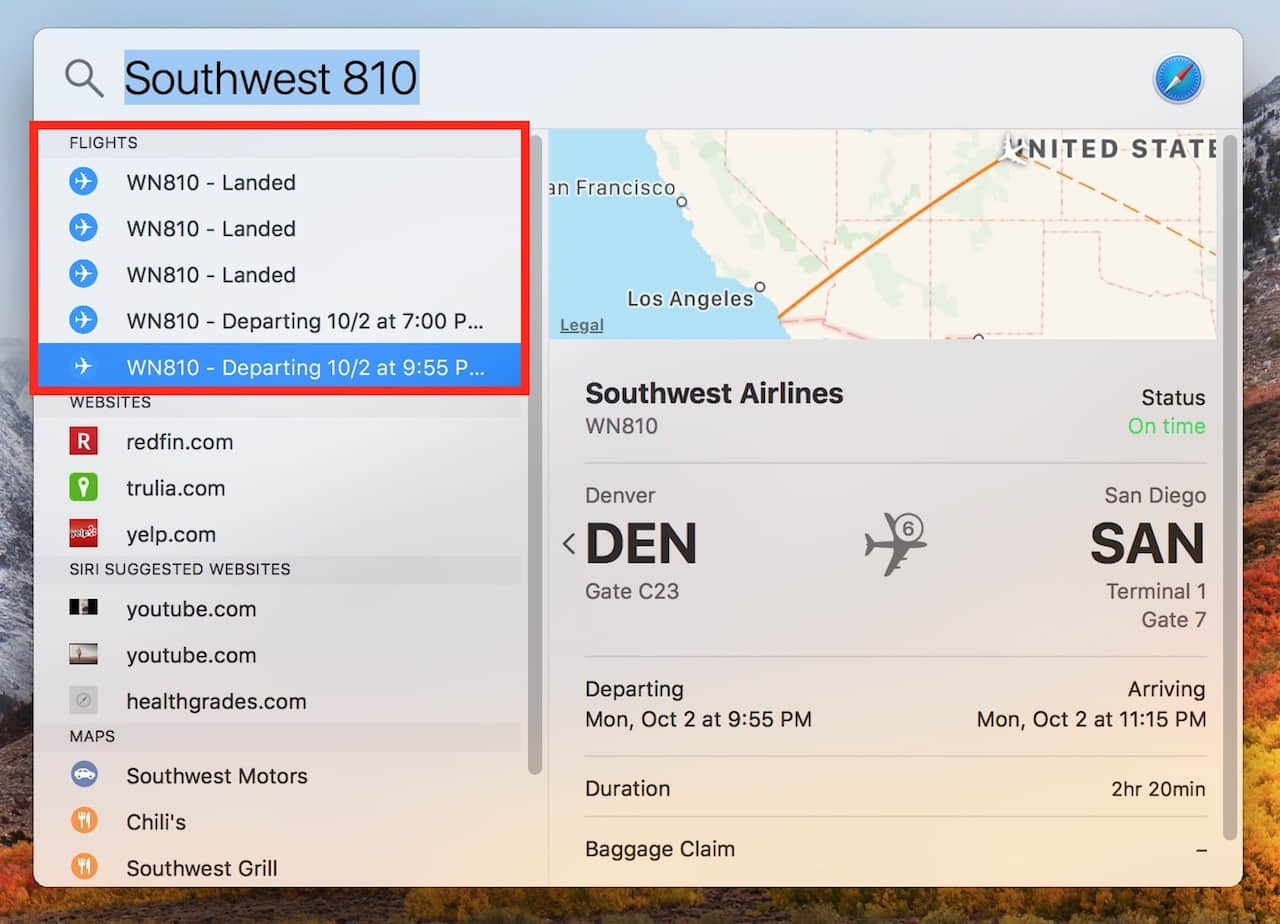1280x924 pixels.
Task: Click the Chili's restaurant icon
Action: click(84, 821)
